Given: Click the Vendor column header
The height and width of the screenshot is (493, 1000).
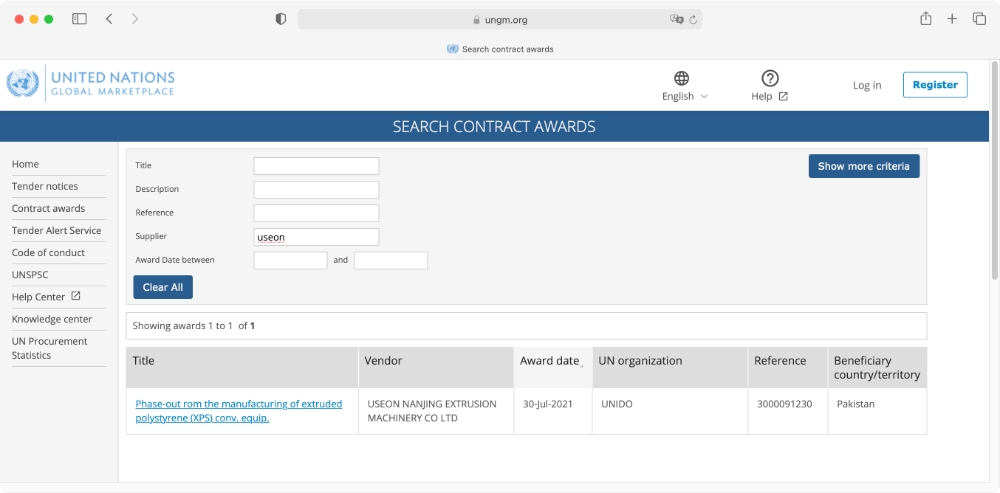Looking at the screenshot, I should [436, 367].
